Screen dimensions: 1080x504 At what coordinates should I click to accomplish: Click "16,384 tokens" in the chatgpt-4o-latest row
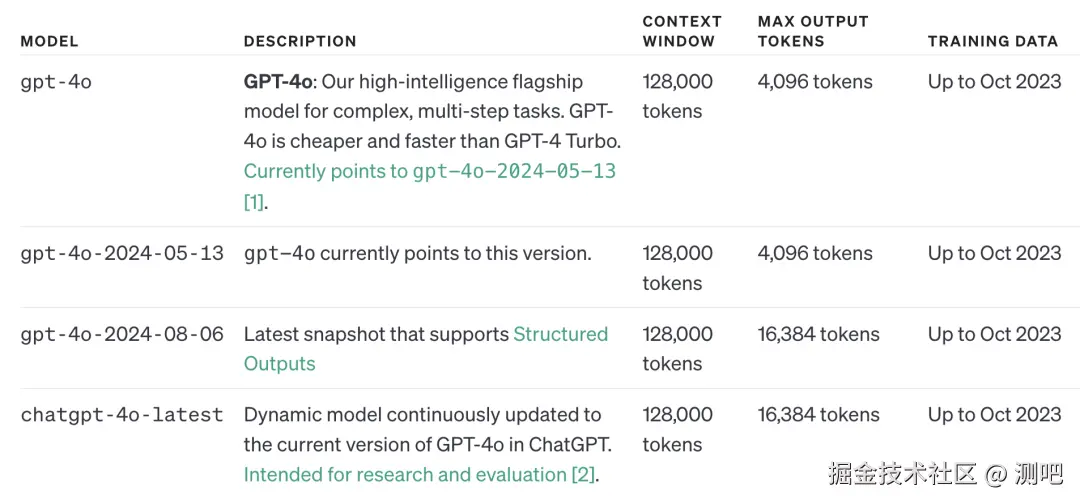click(819, 415)
